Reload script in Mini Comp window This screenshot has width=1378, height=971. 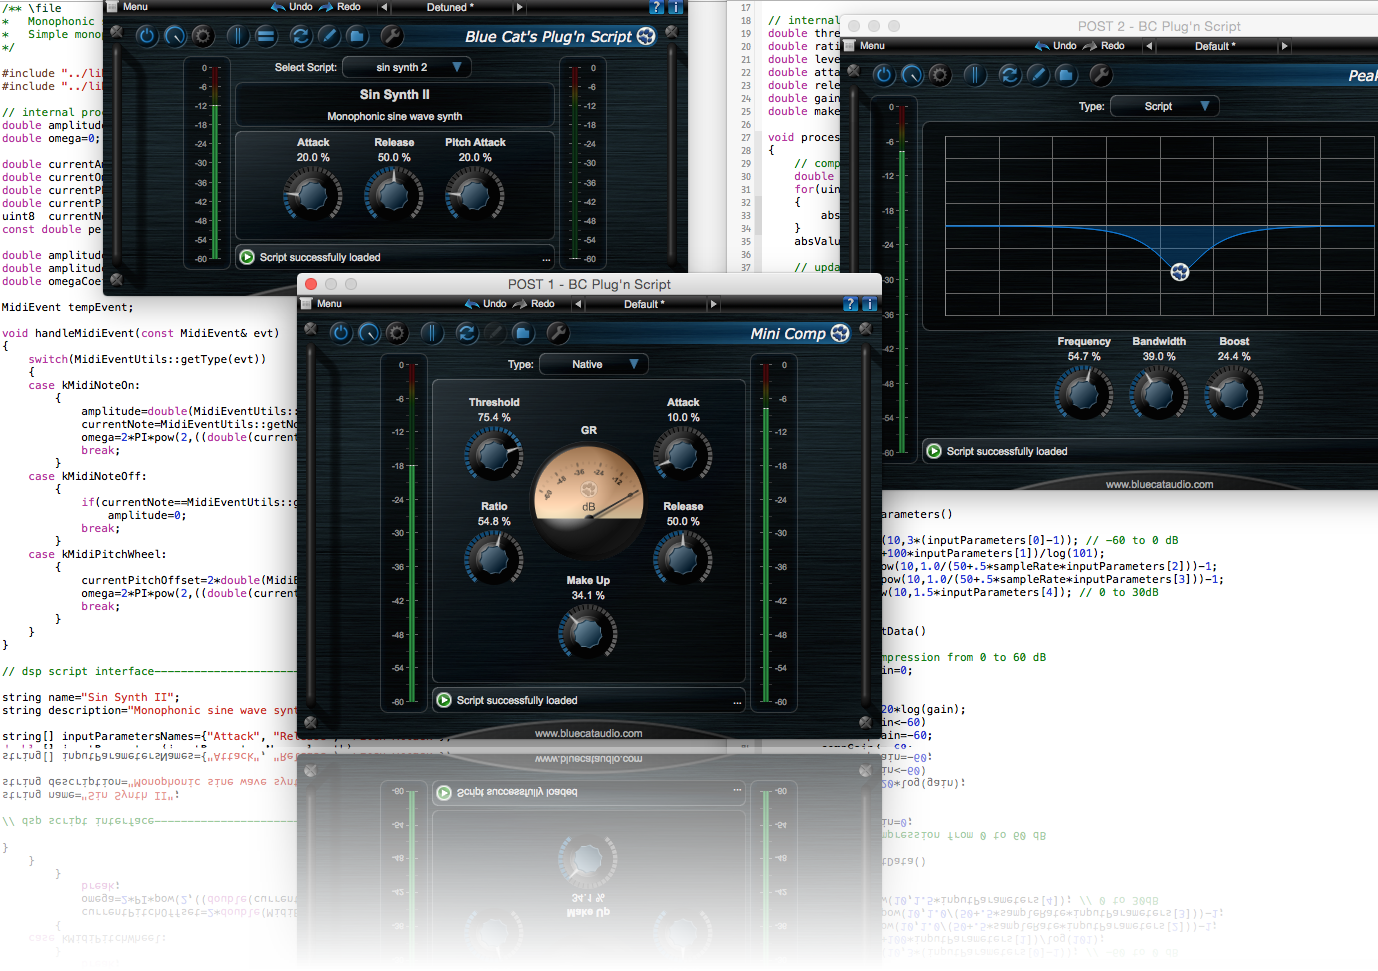[x=467, y=333]
